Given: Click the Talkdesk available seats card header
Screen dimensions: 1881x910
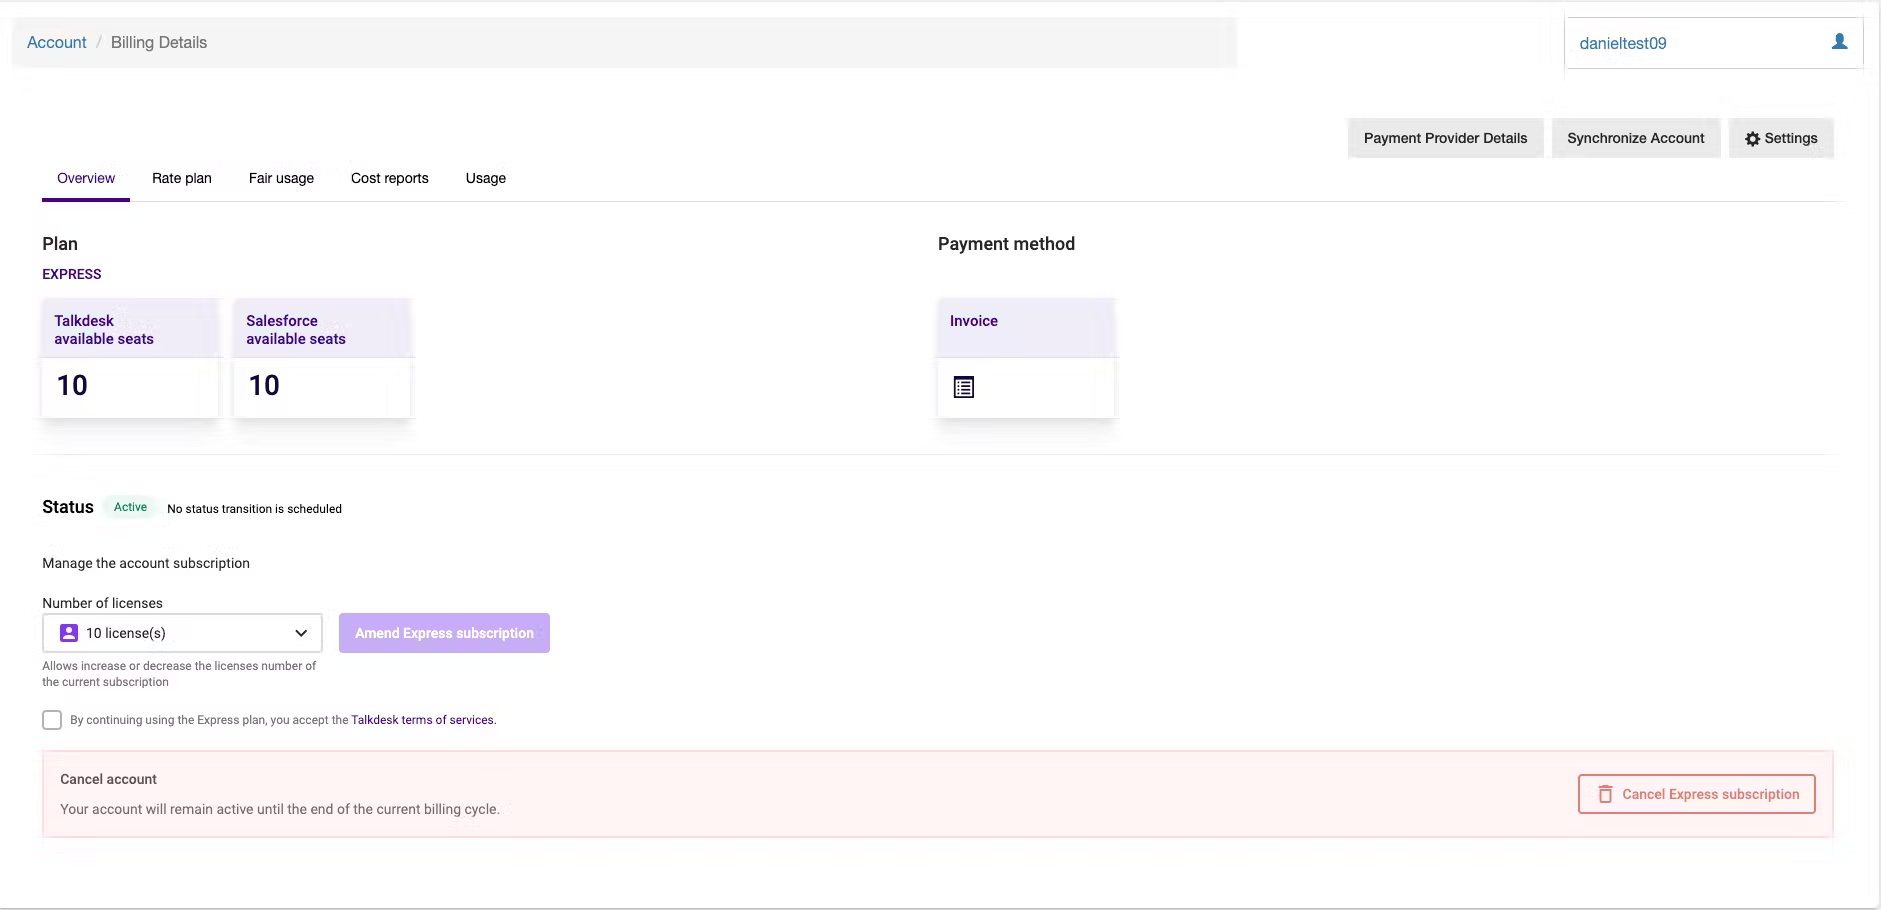Looking at the screenshot, I should [x=130, y=329].
